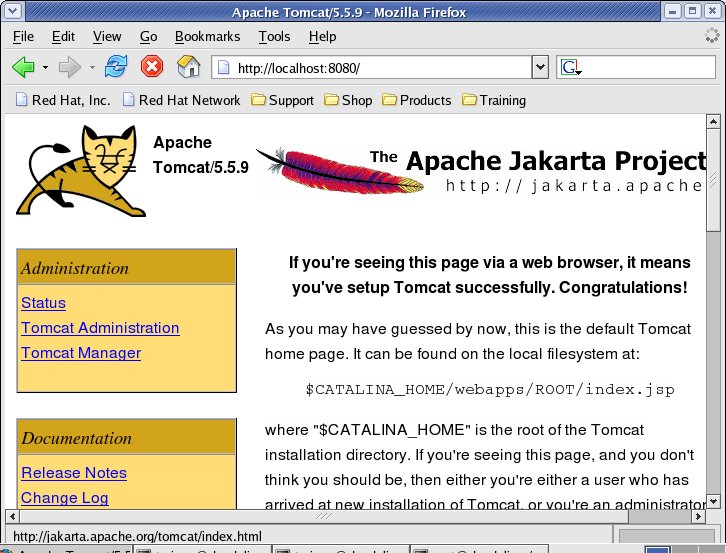Open the Shop bookmarks folder
The height and width of the screenshot is (553, 726).
point(348,100)
